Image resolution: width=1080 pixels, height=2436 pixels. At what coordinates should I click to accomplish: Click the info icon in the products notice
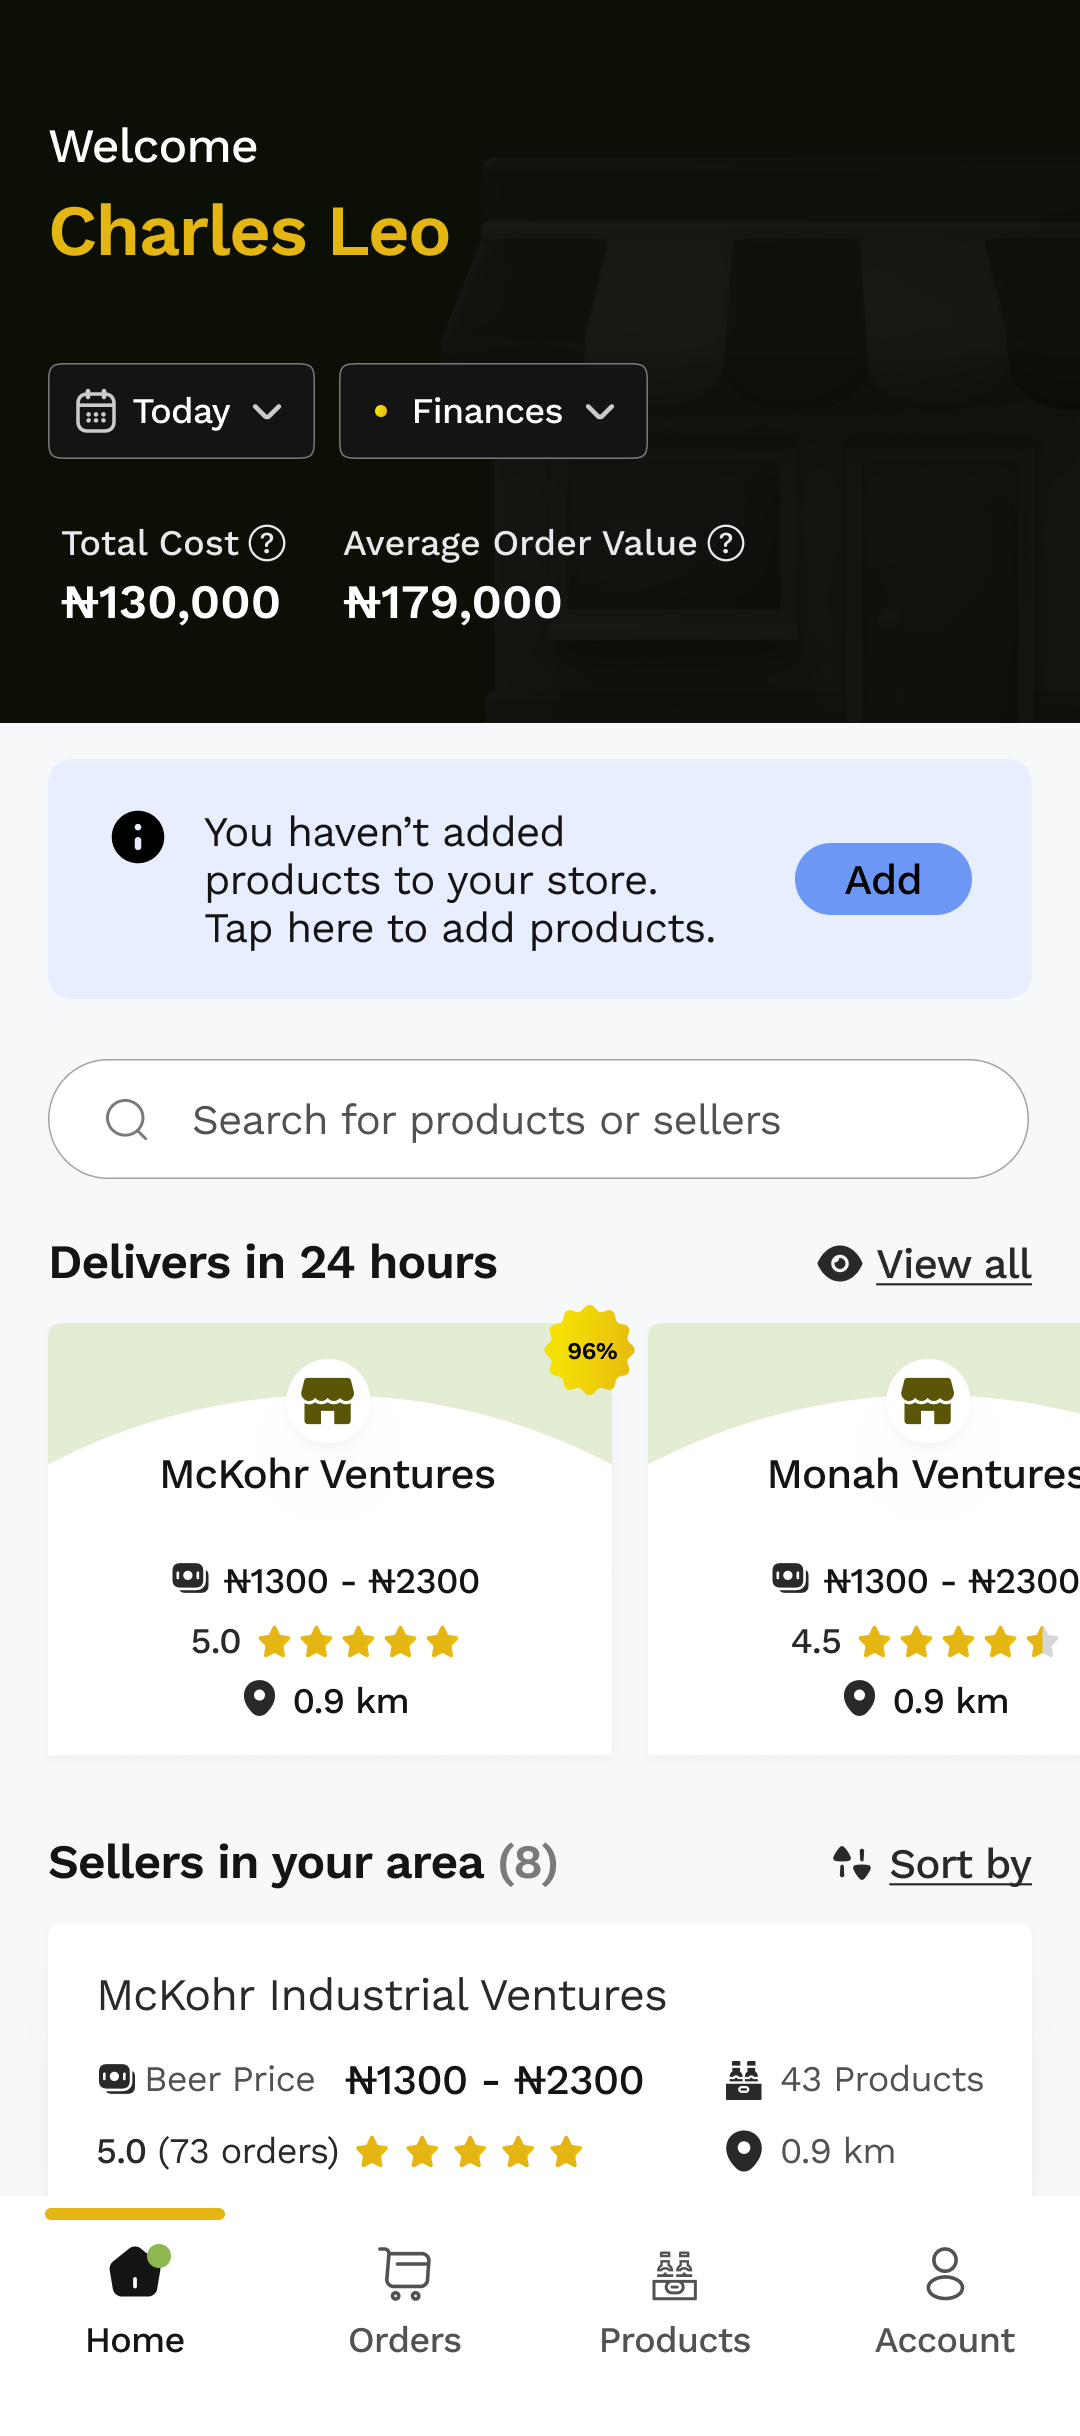[138, 837]
